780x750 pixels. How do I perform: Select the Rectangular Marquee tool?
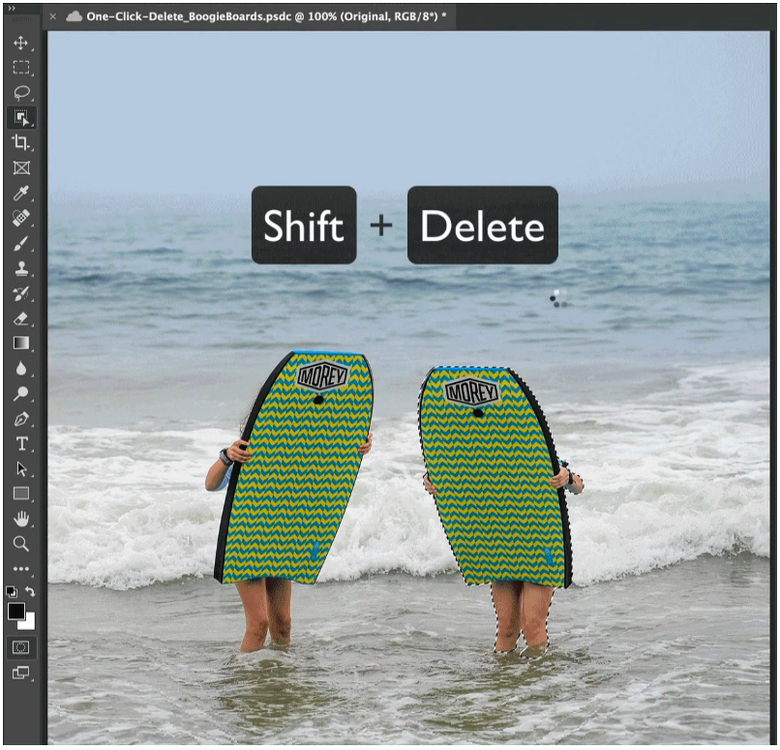pos(21,67)
